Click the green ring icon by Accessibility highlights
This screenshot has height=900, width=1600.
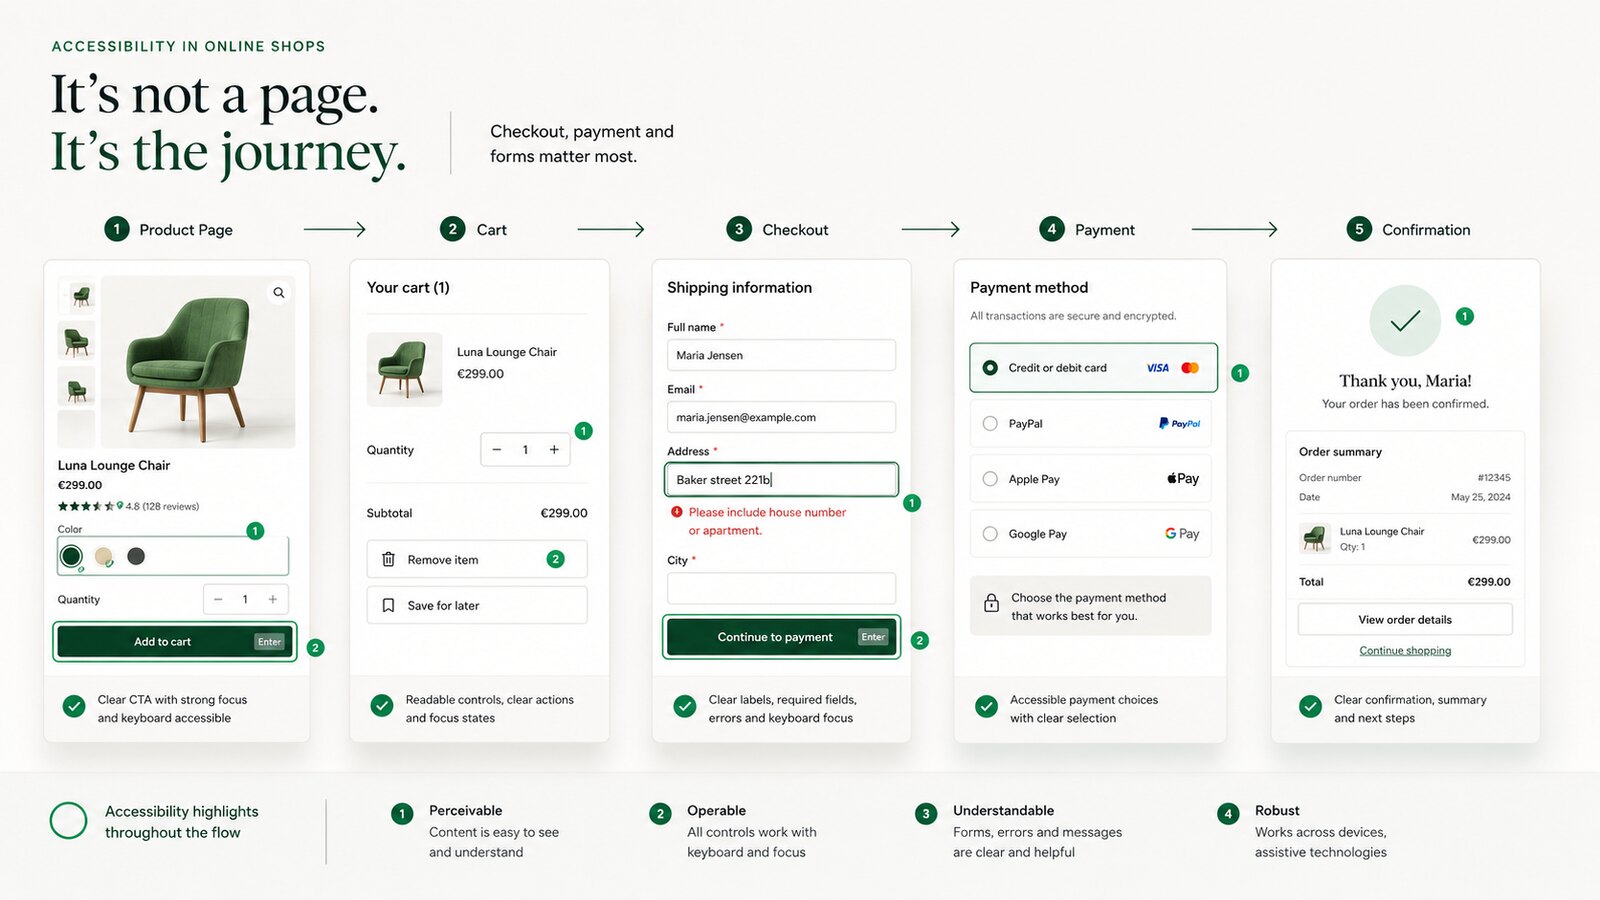click(69, 820)
